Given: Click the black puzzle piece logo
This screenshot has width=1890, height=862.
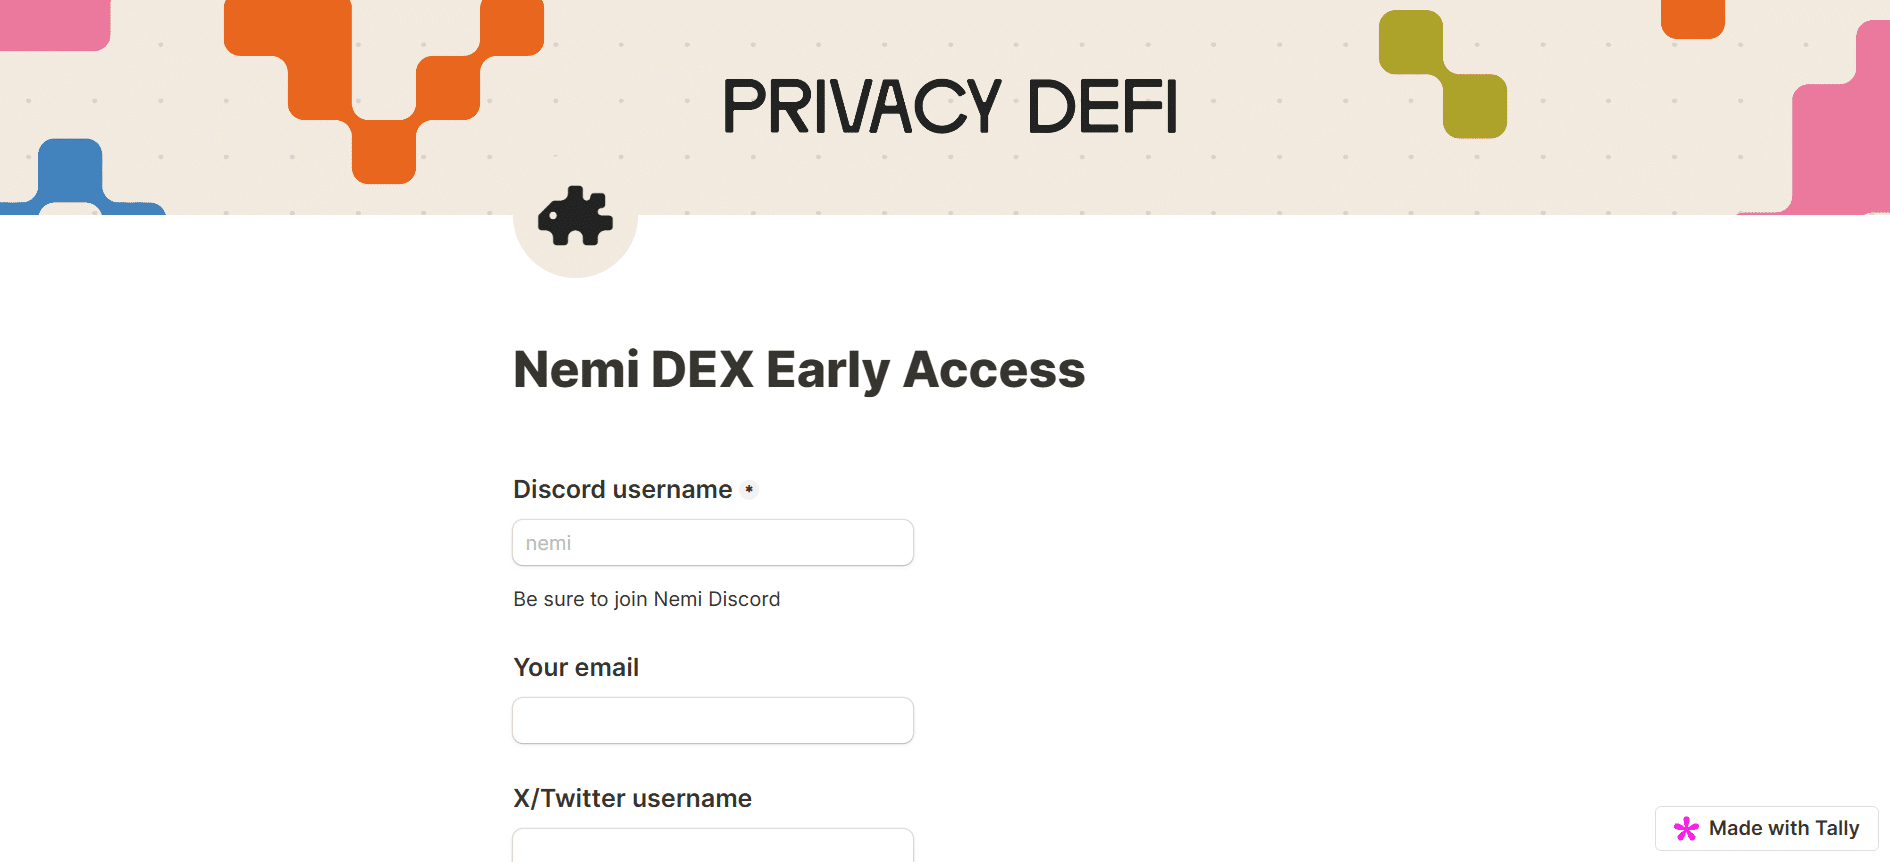Looking at the screenshot, I should pyautogui.click(x=575, y=216).
